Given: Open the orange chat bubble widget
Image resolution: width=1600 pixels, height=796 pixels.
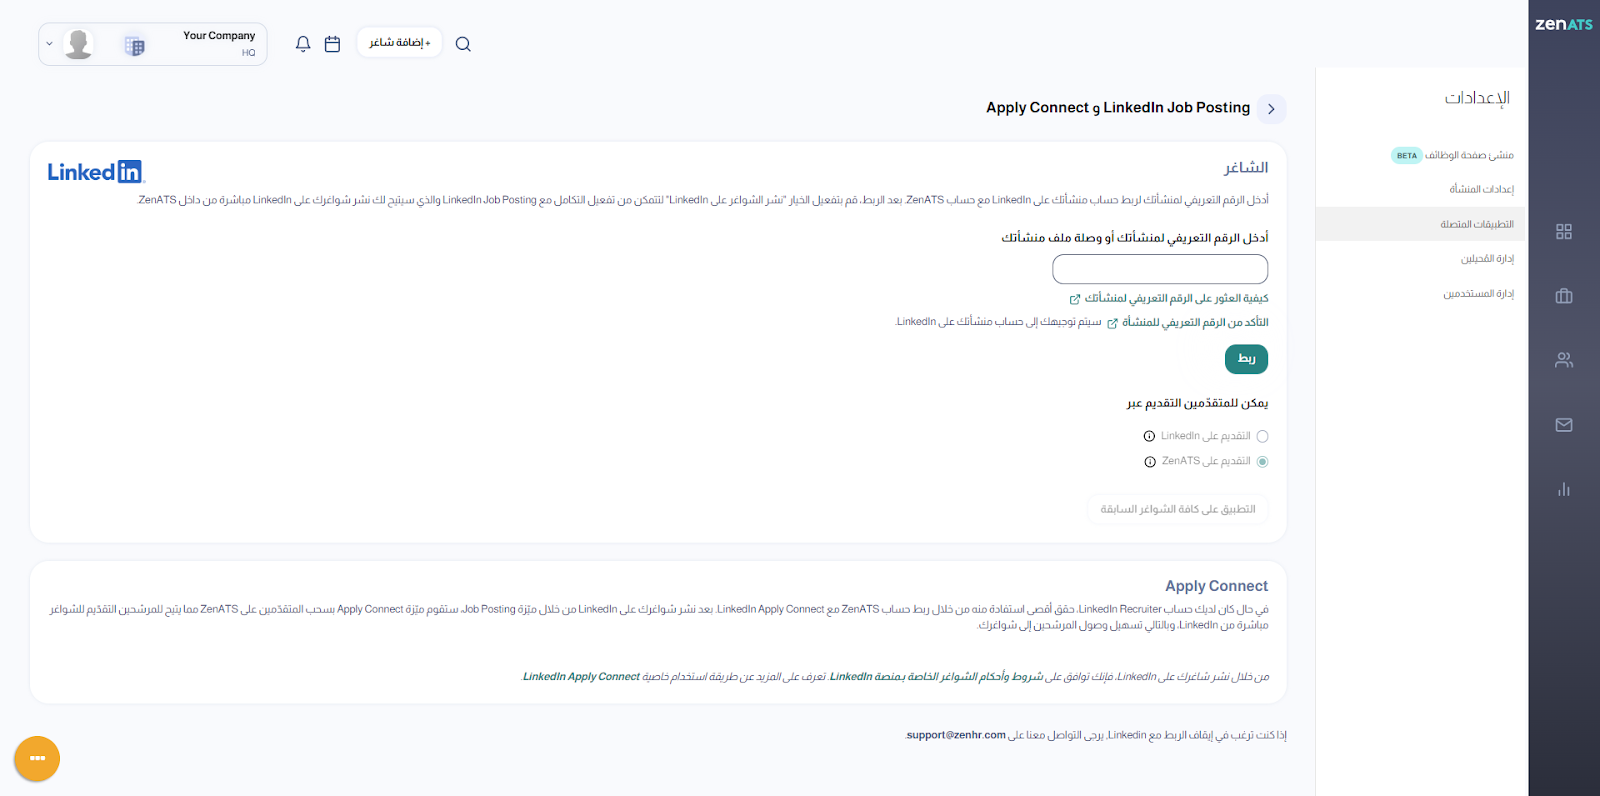Looking at the screenshot, I should click(x=37, y=758).
